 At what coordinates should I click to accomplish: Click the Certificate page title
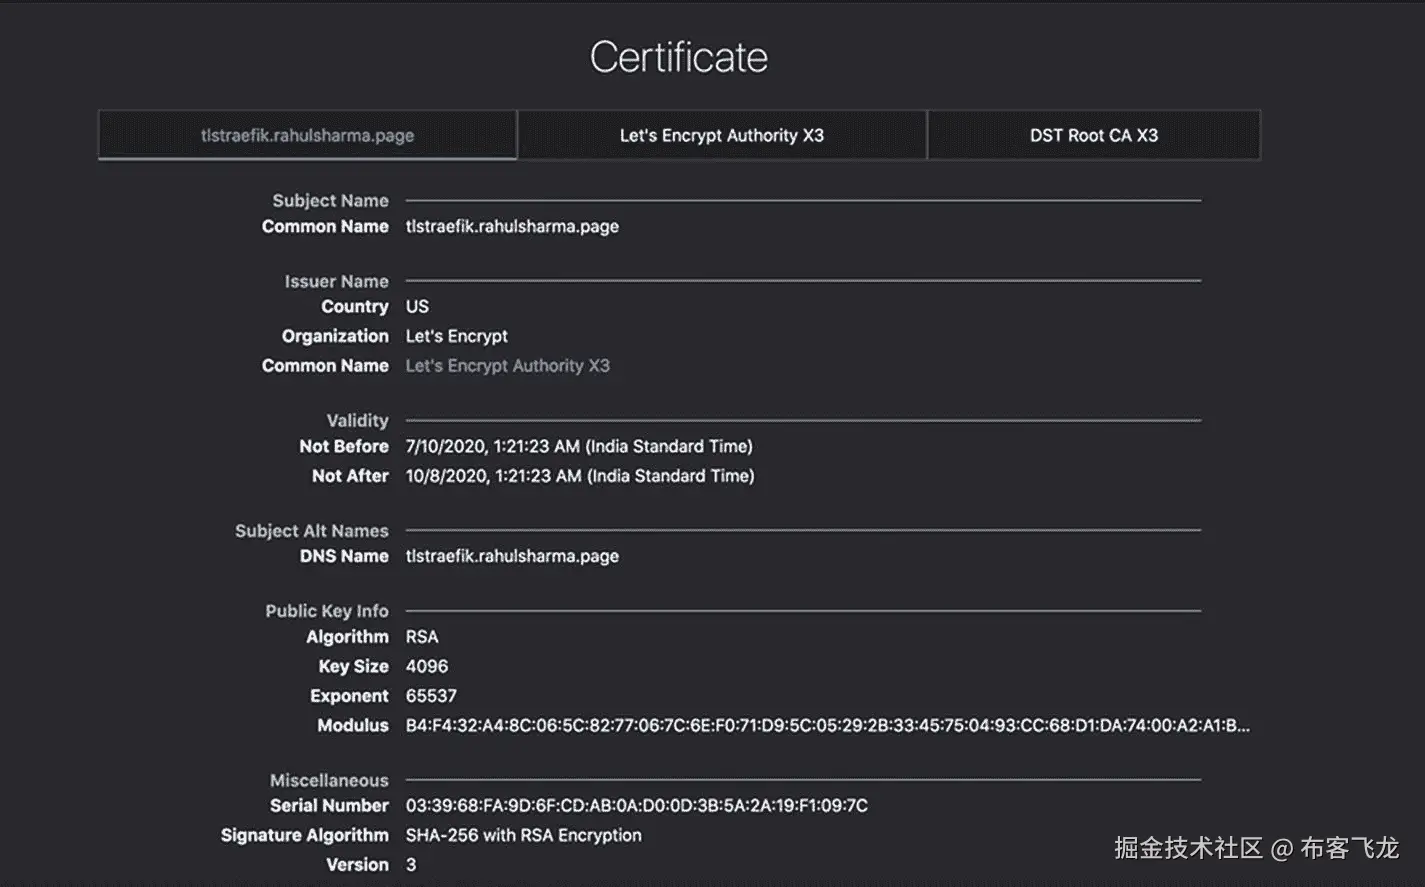679,57
